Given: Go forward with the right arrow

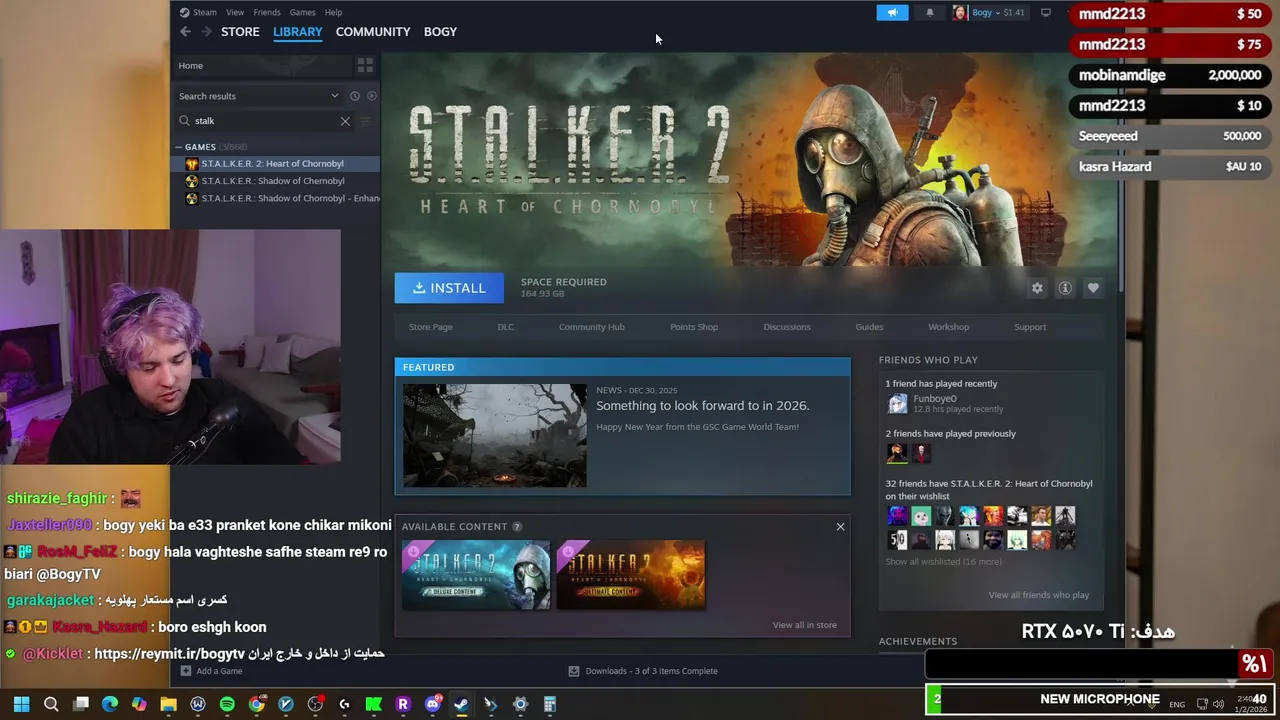Looking at the screenshot, I should coord(206,32).
